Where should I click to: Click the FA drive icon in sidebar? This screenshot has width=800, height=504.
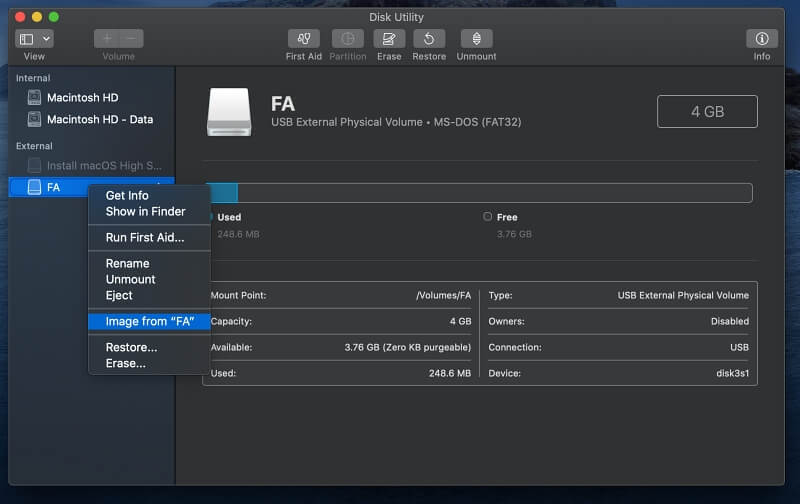tap(34, 187)
